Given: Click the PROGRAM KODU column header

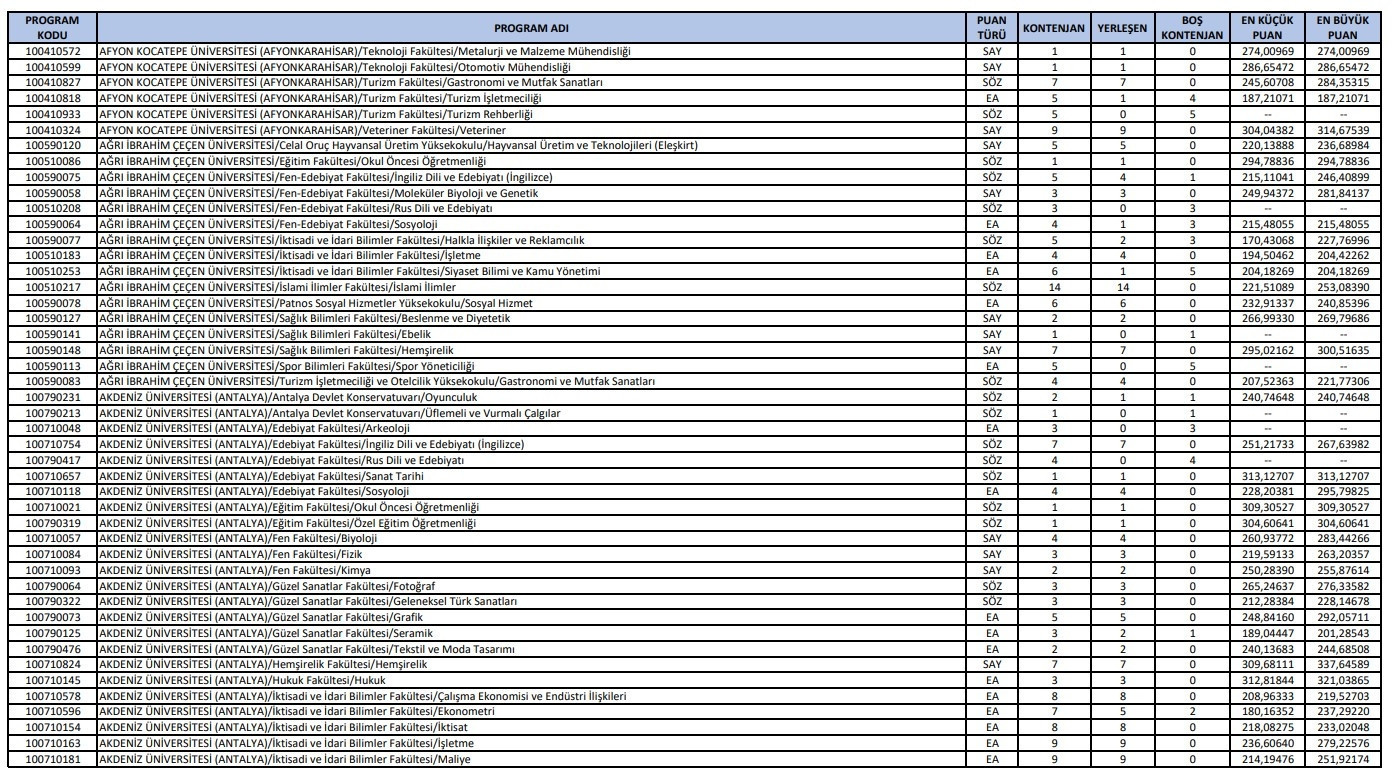Looking at the screenshot, I should (51, 26).
